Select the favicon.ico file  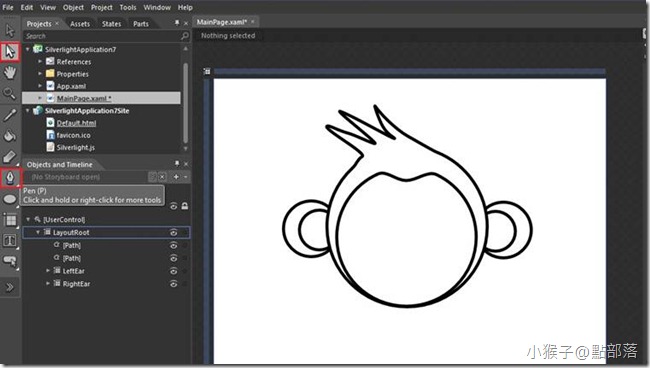click(x=73, y=135)
